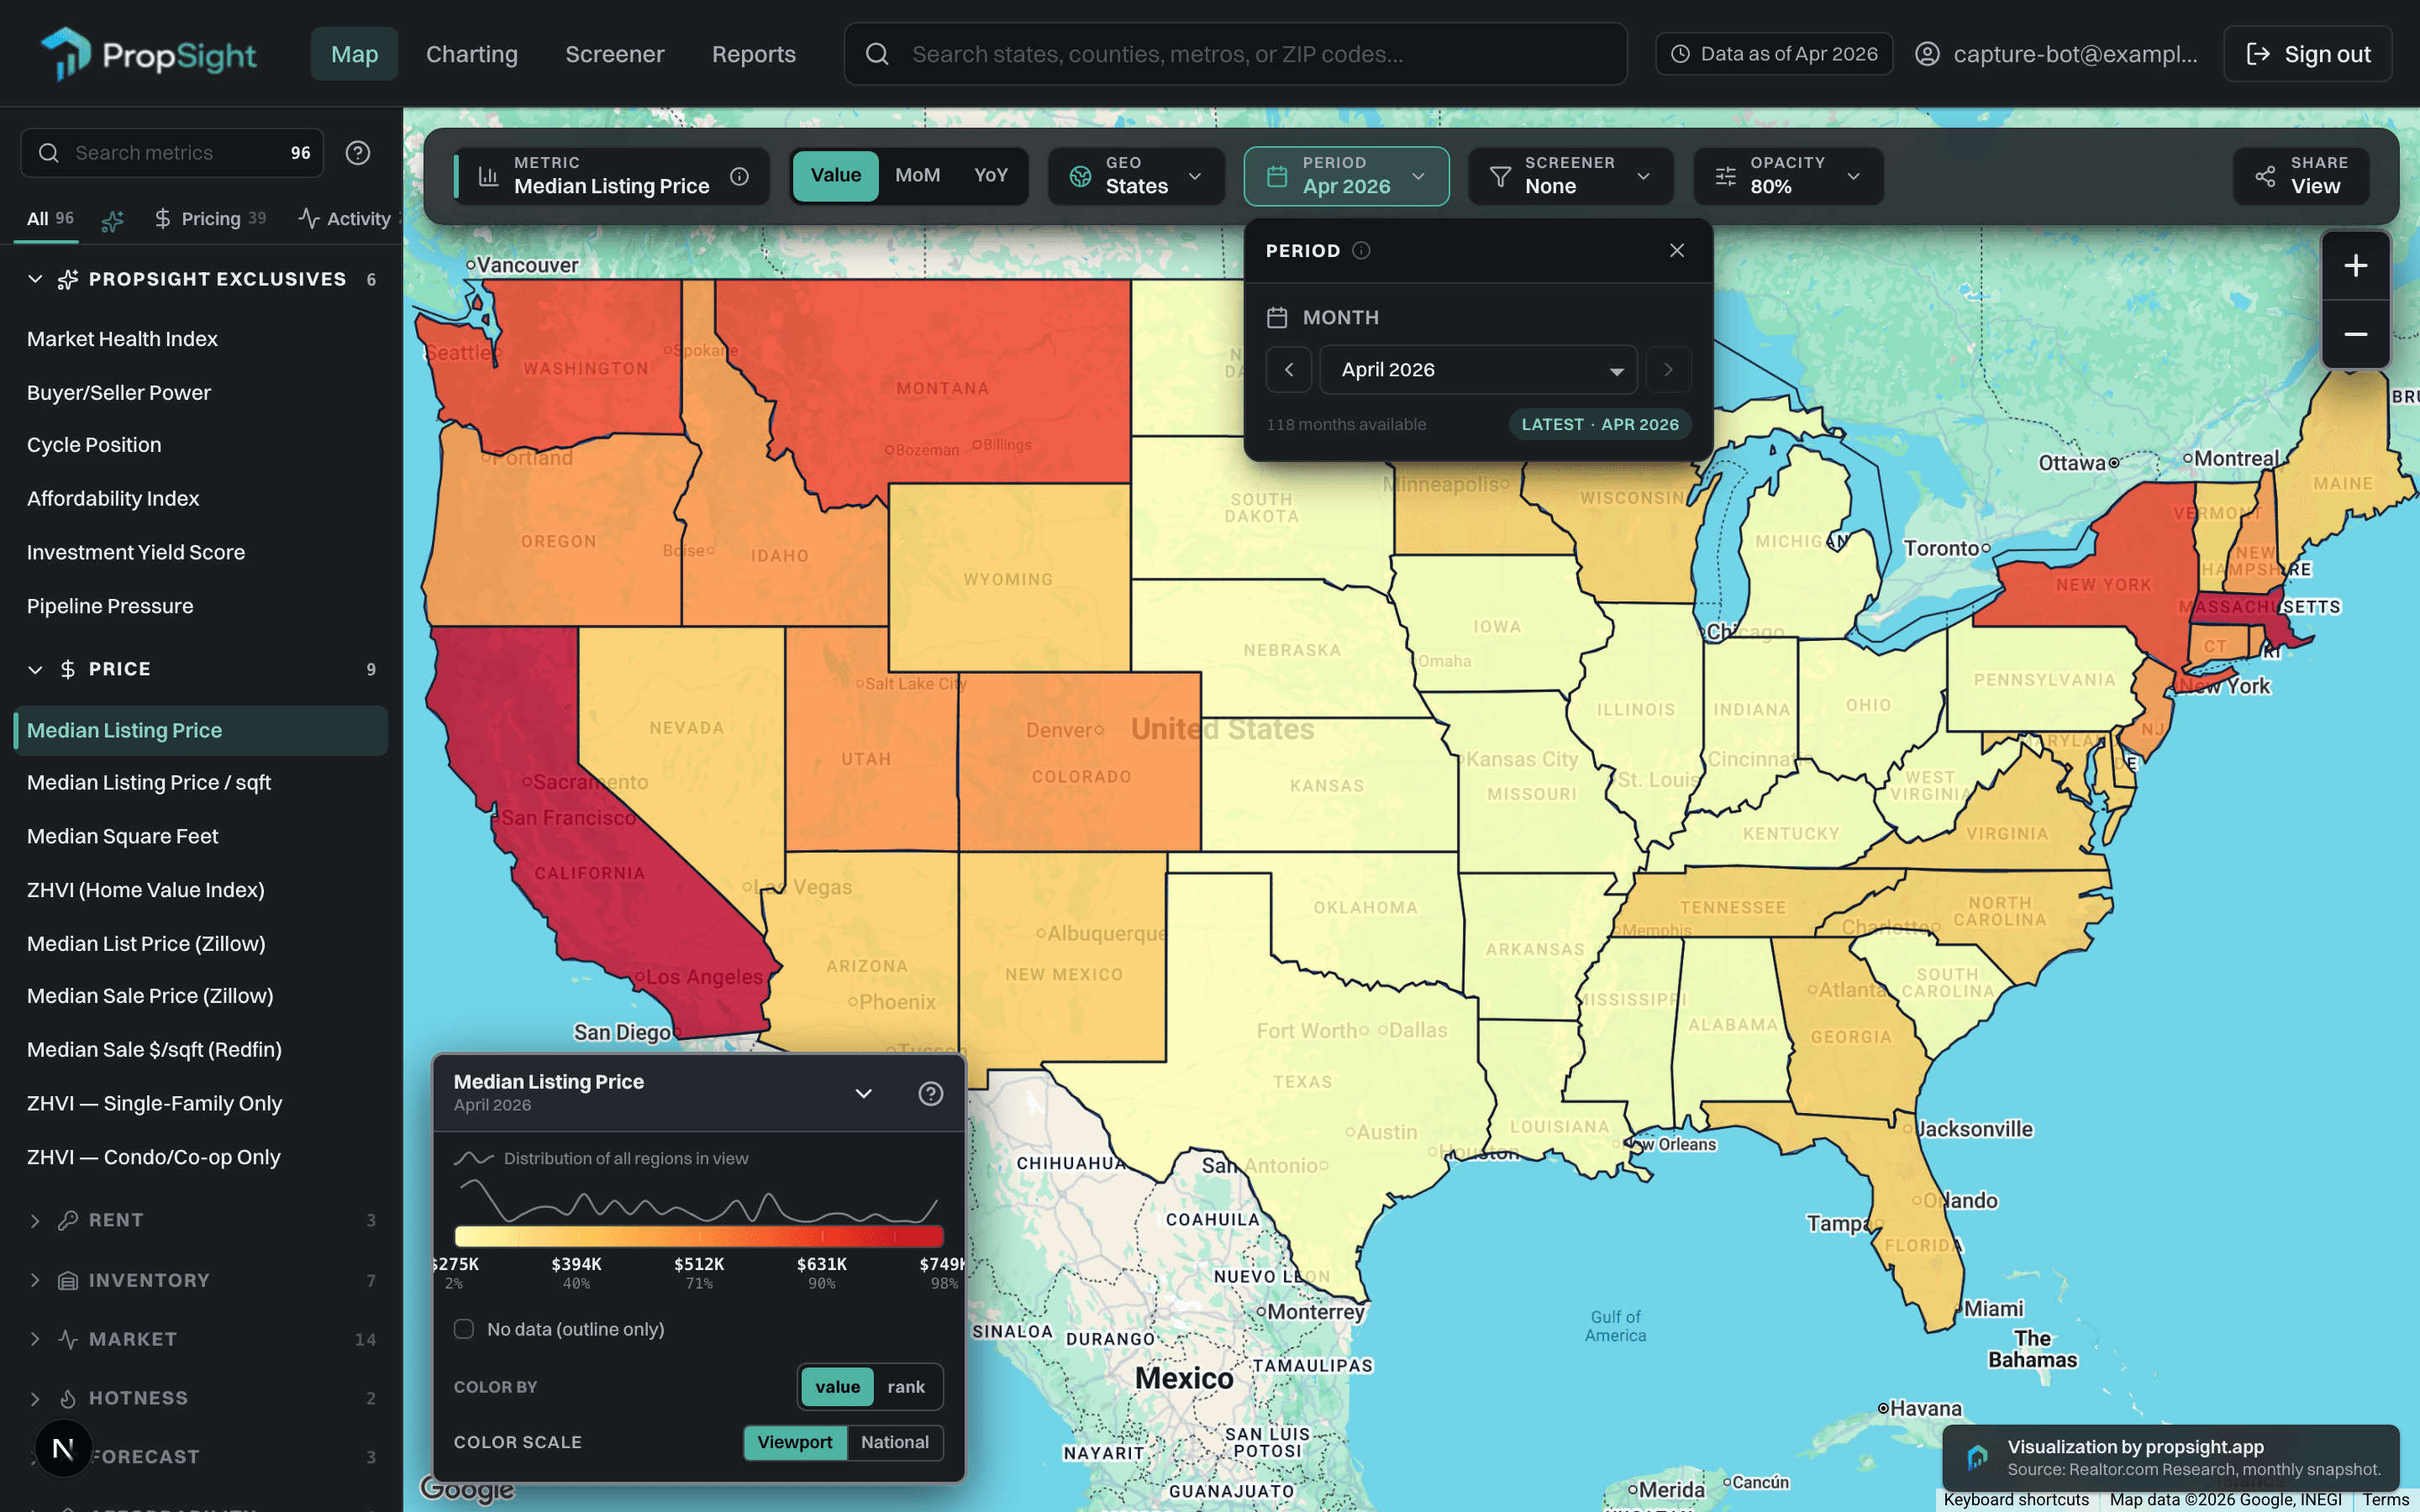Image resolution: width=2420 pixels, height=1512 pixels.
Task: Color by value toggle
Action: (x=837, y=1387)
